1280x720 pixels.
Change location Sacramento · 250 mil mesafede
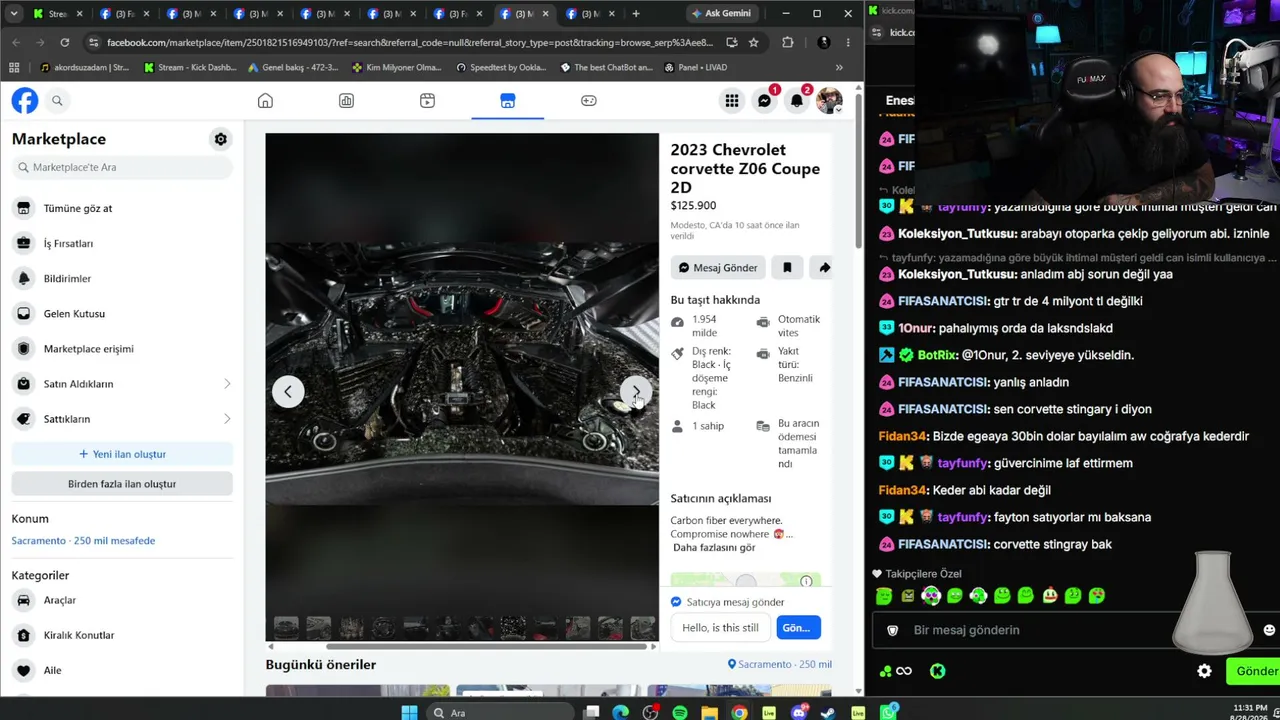point(83,541)
